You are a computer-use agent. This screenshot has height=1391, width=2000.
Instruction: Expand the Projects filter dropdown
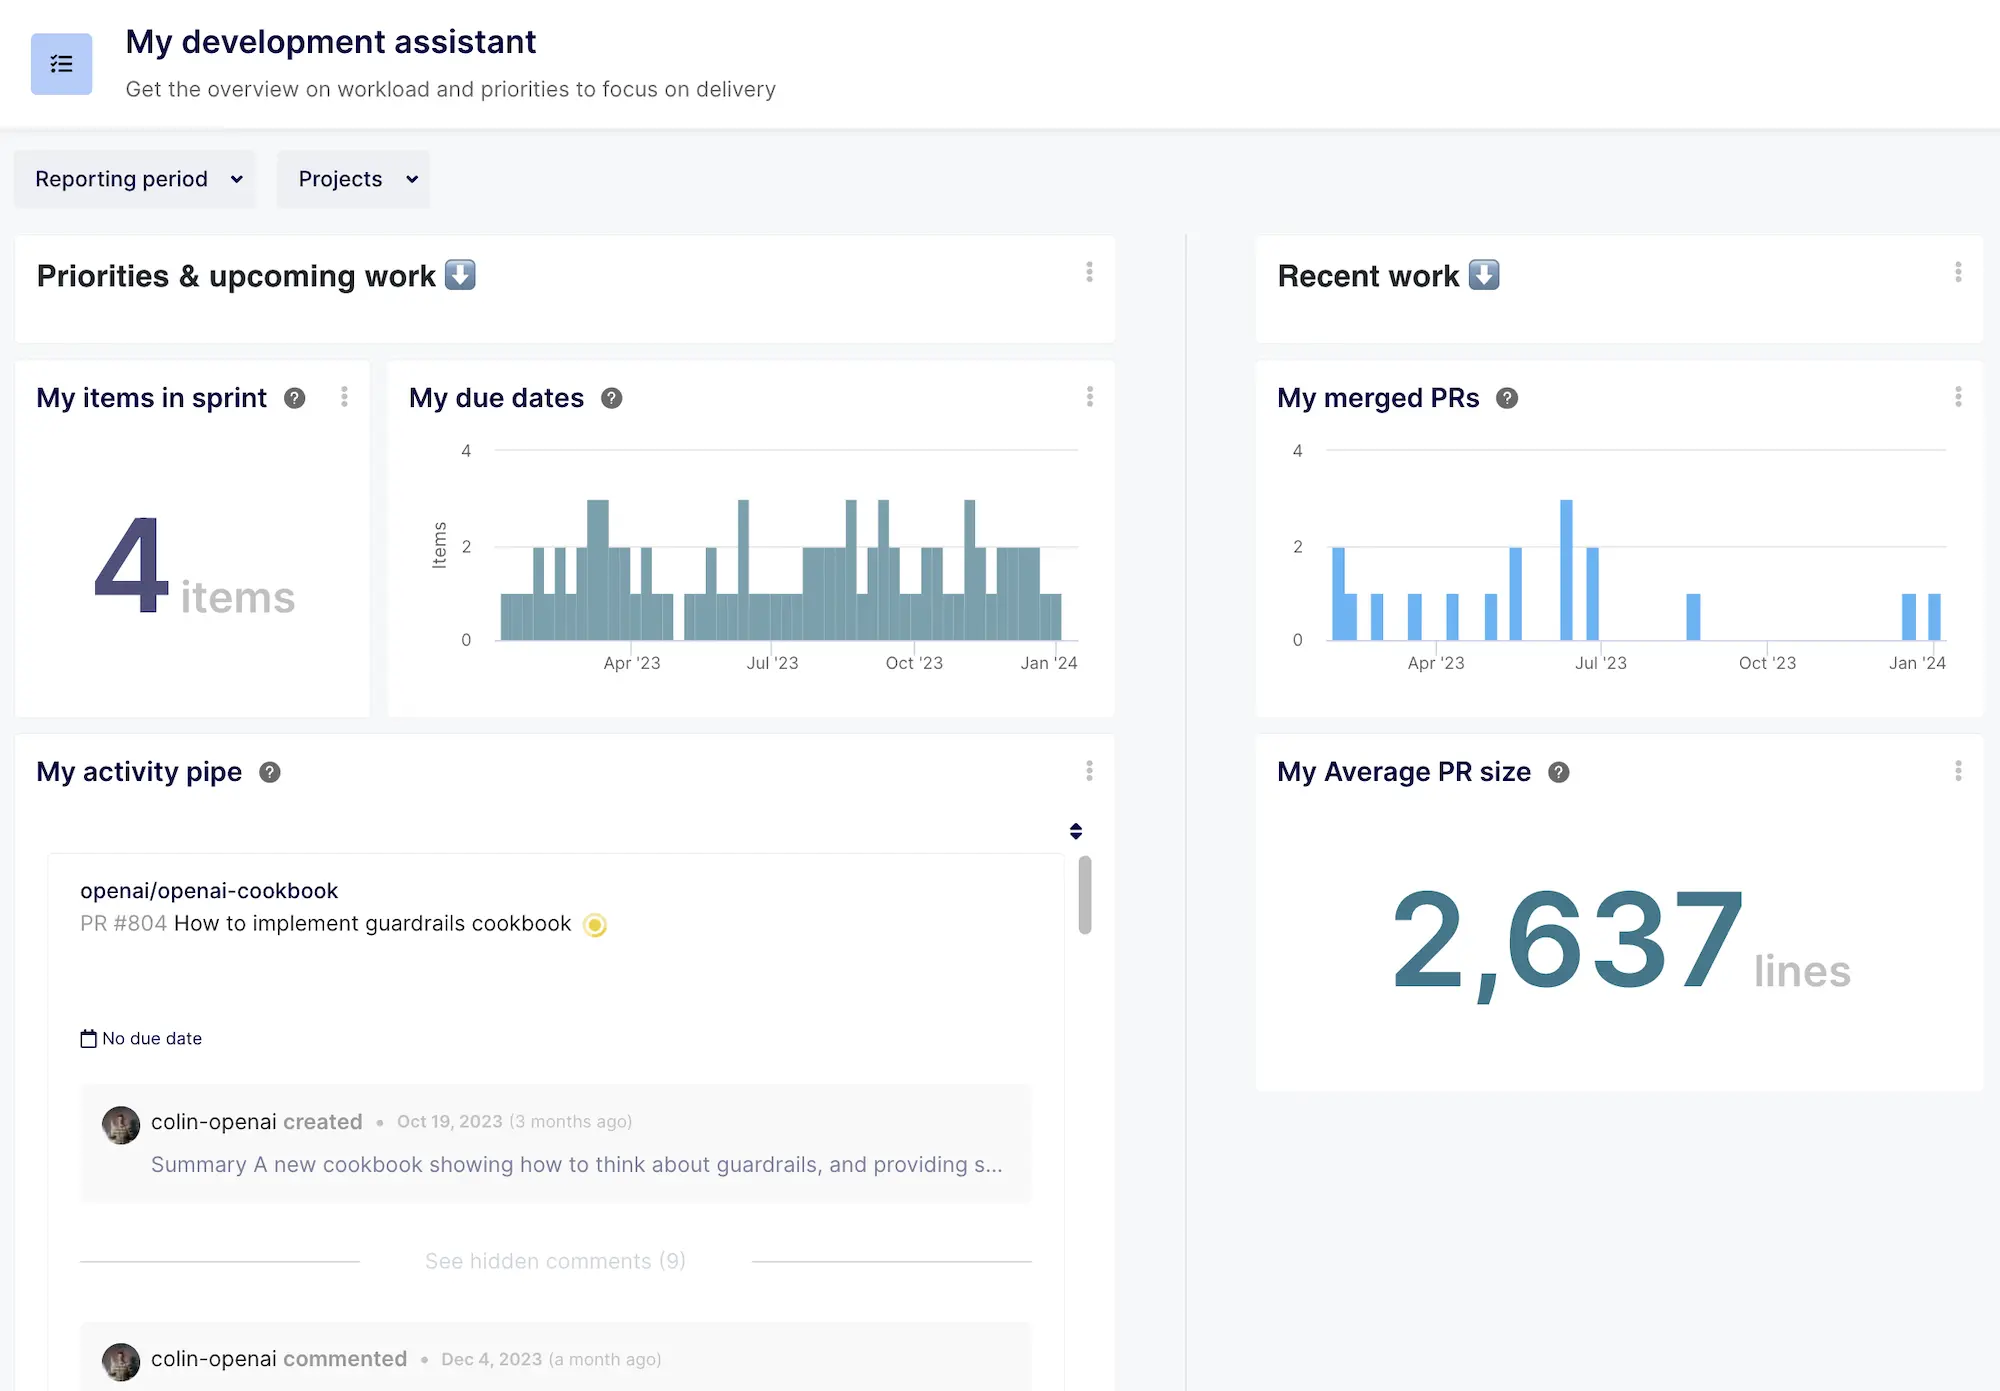(x=353, y=179)
